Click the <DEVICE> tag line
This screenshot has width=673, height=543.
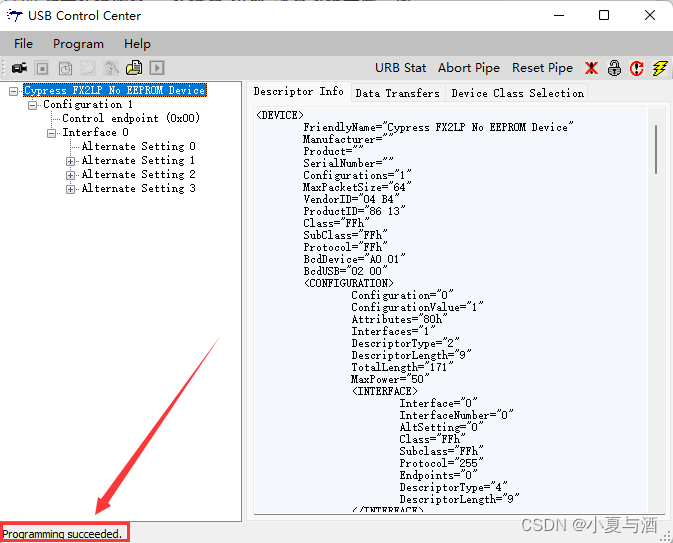point(279,115)
